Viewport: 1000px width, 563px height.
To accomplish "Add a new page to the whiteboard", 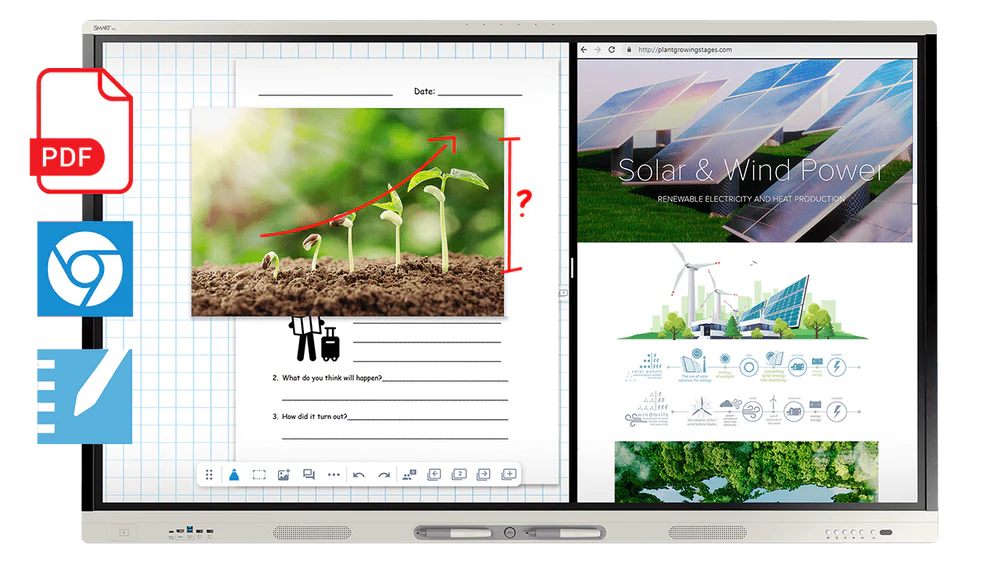I will point(508,475).
